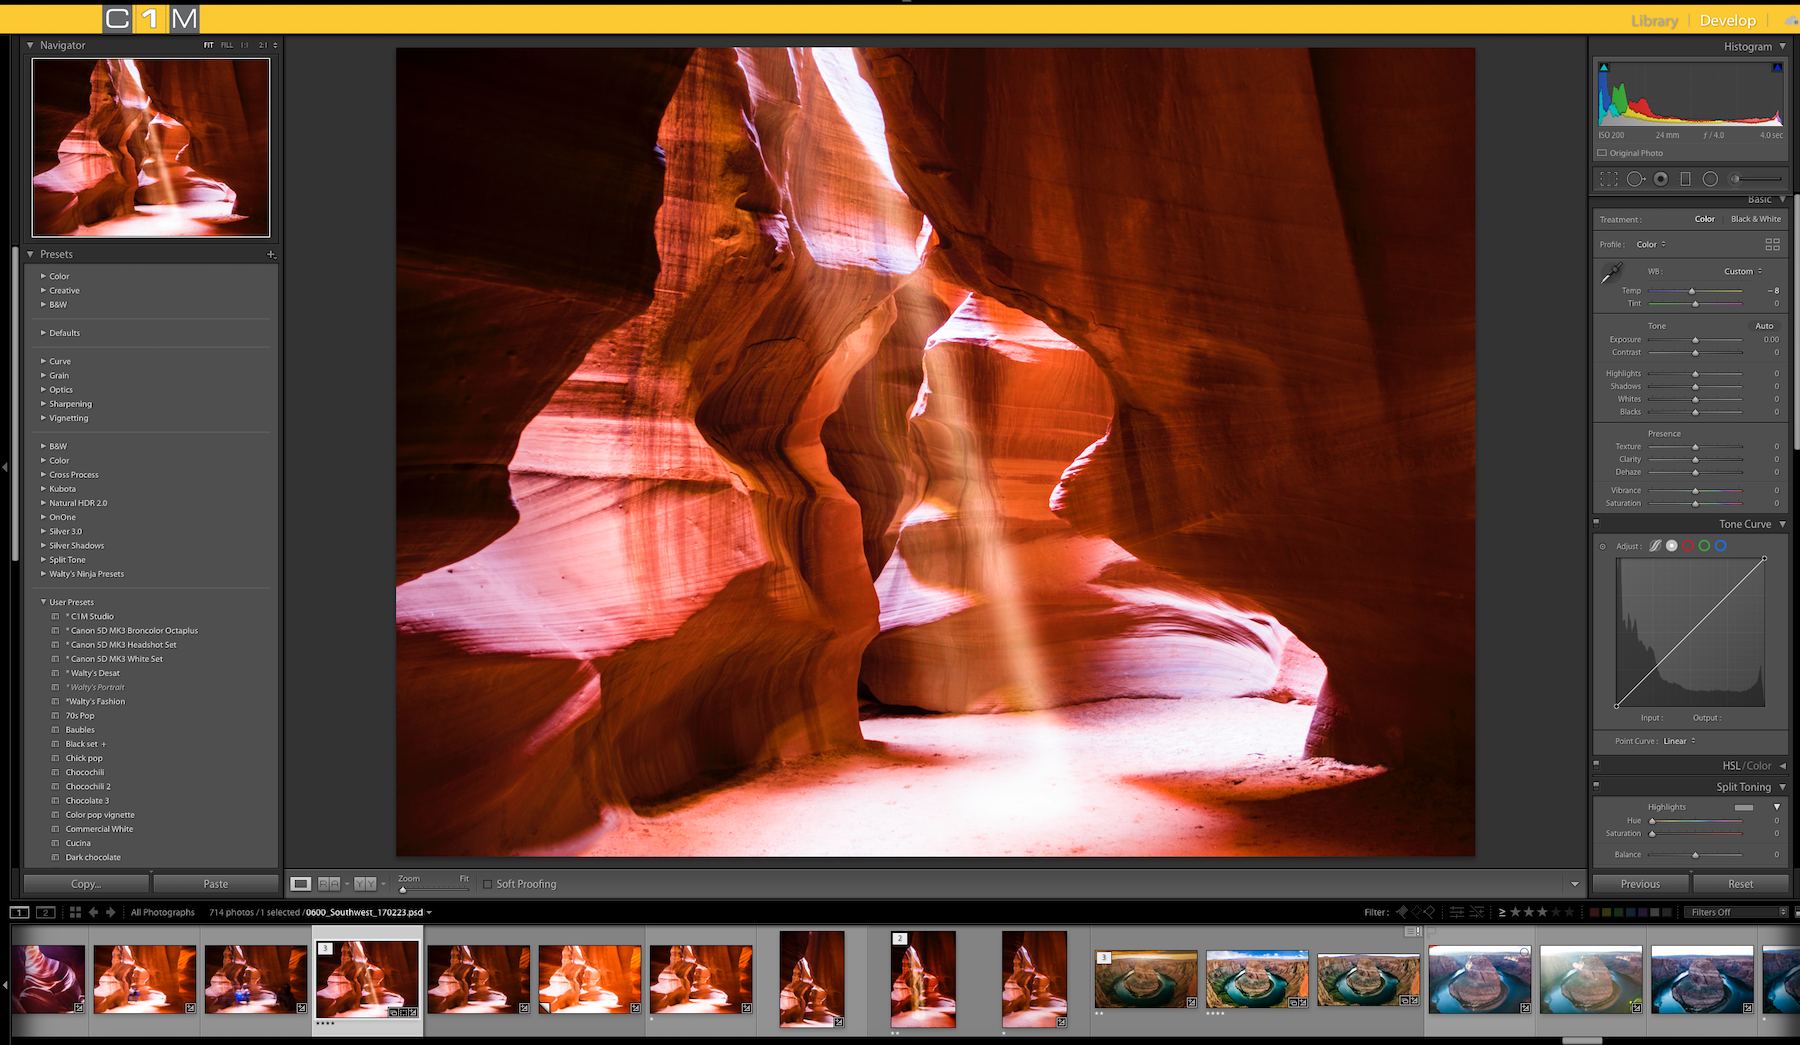Switch to the Library module

1654,20
